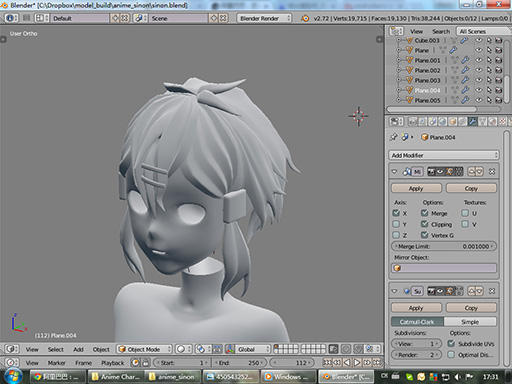The image size is (512, 384).
Task: Open the Object properties tab (orange cube)
Action: coord(452,122)
